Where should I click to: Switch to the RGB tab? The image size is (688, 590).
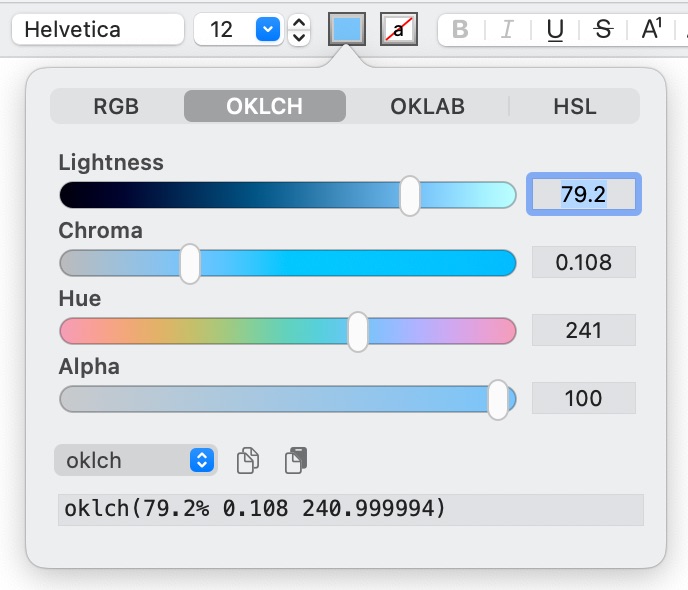116,106
